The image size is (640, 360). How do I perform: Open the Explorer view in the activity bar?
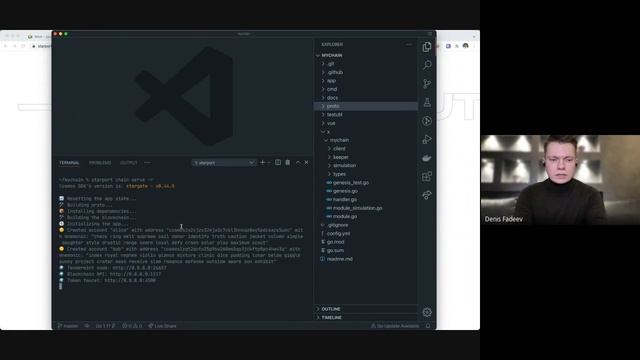point(427,47)
